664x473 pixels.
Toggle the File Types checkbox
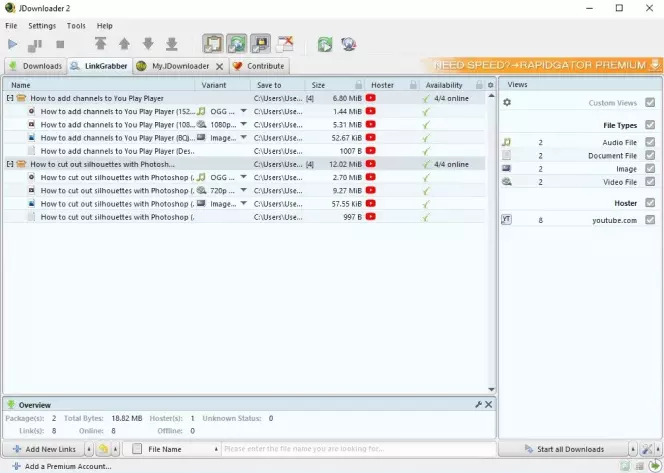point(650,125)
